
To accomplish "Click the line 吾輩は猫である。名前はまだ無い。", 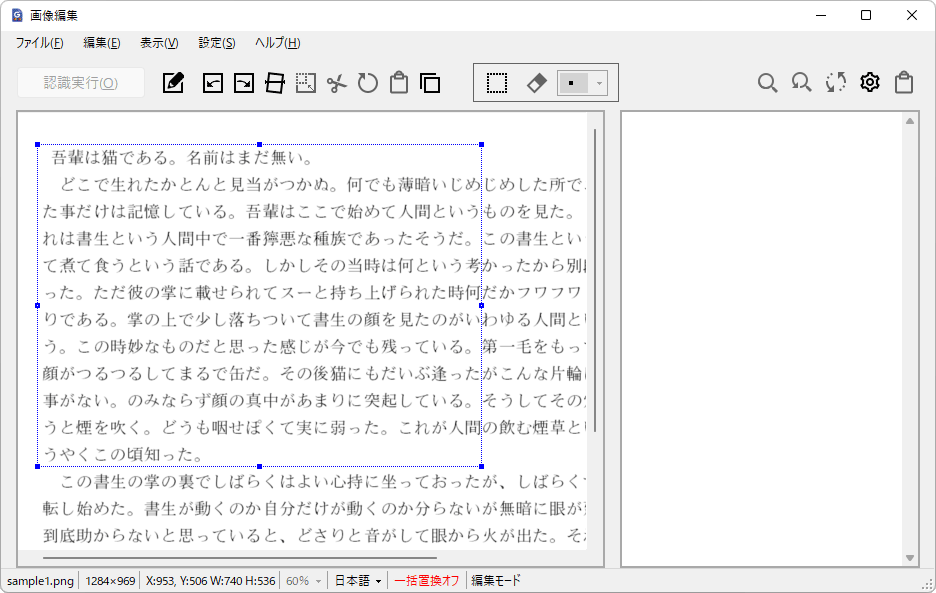I will click(183, 158).
